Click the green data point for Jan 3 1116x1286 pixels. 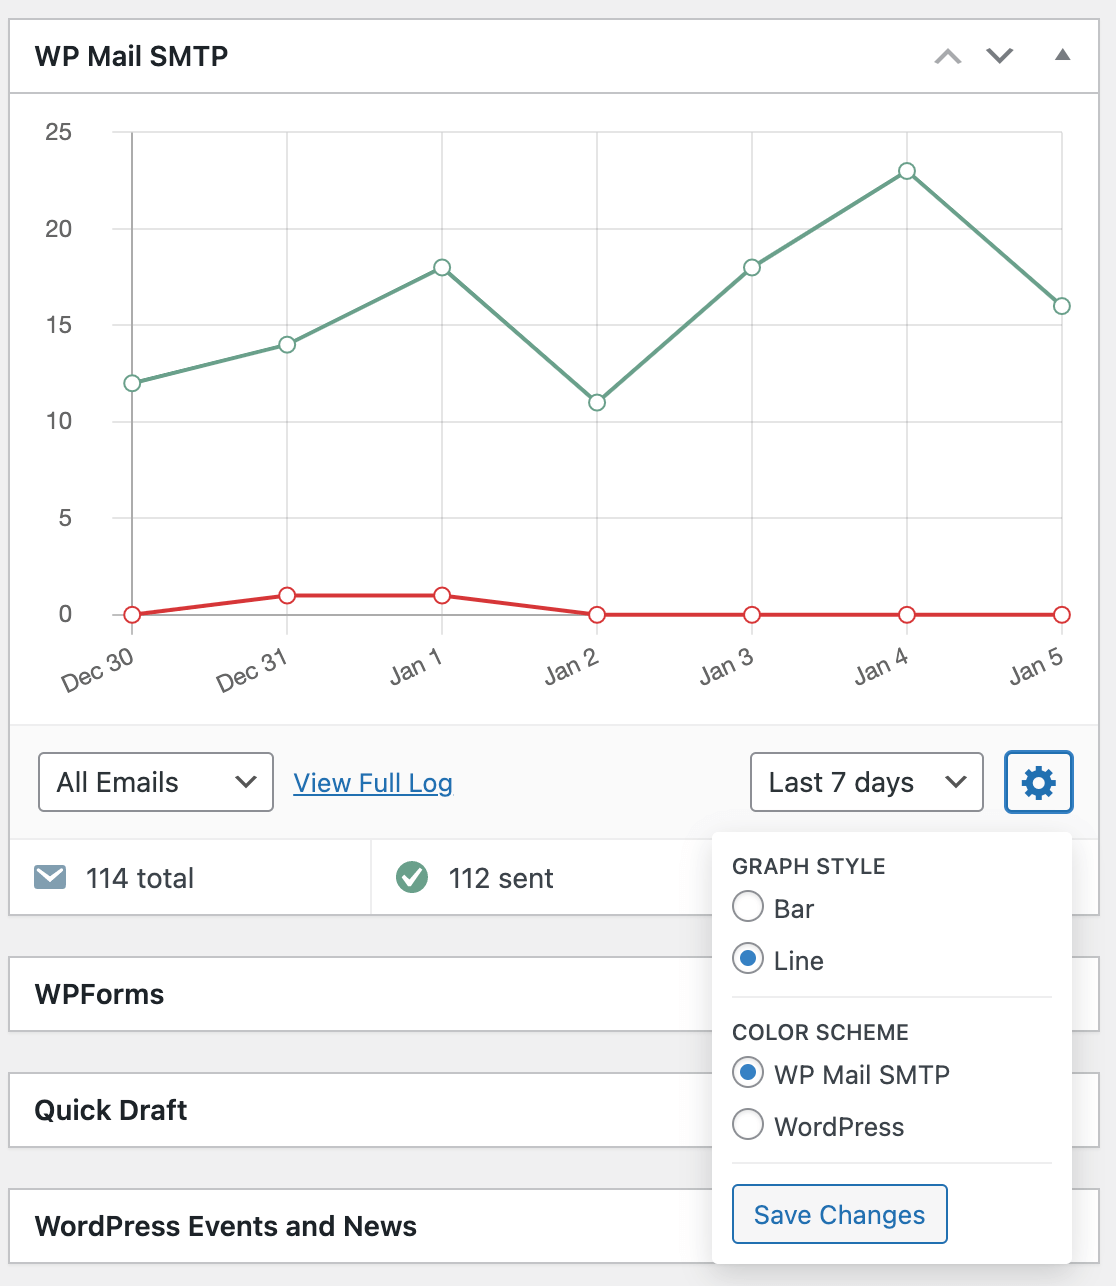click(x=752, y=267)
